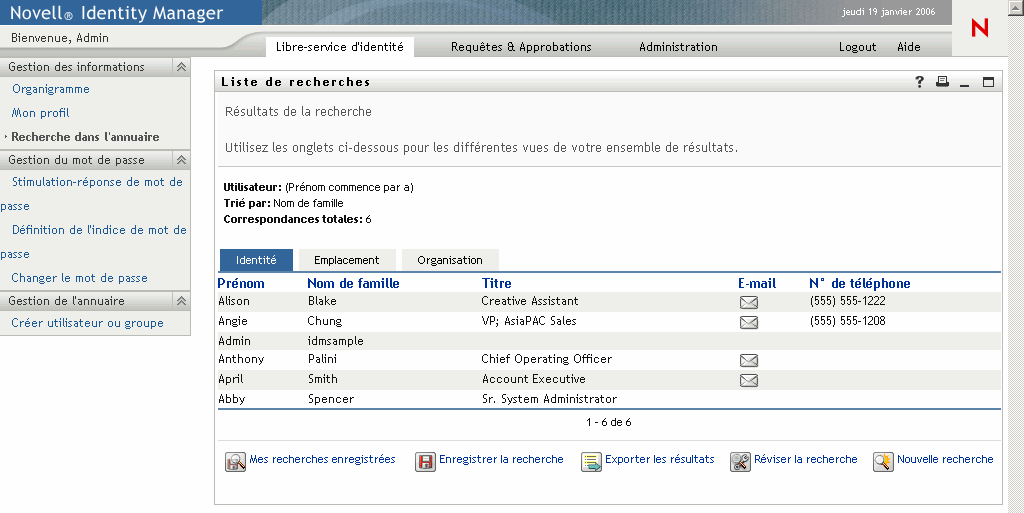Open Mon profil link
Viewport: 1024px width, 513px height.
click(40, 113)
